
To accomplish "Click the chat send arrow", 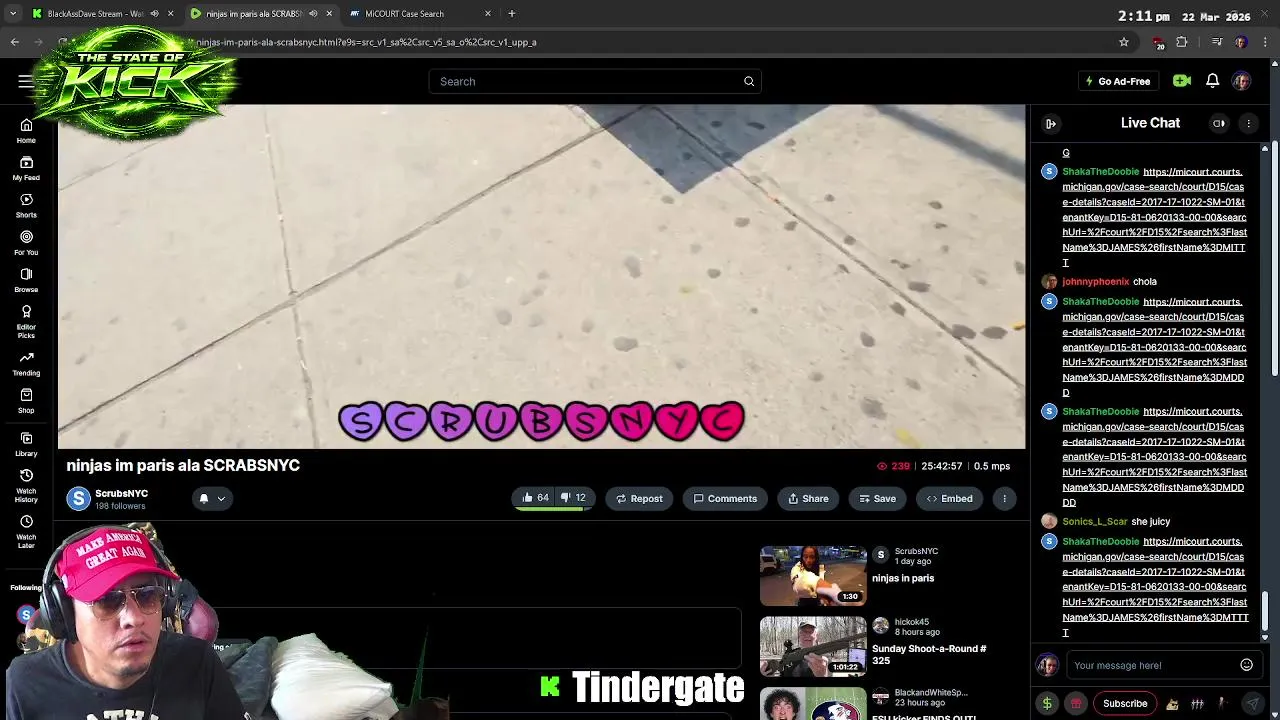I will 1251,703.
